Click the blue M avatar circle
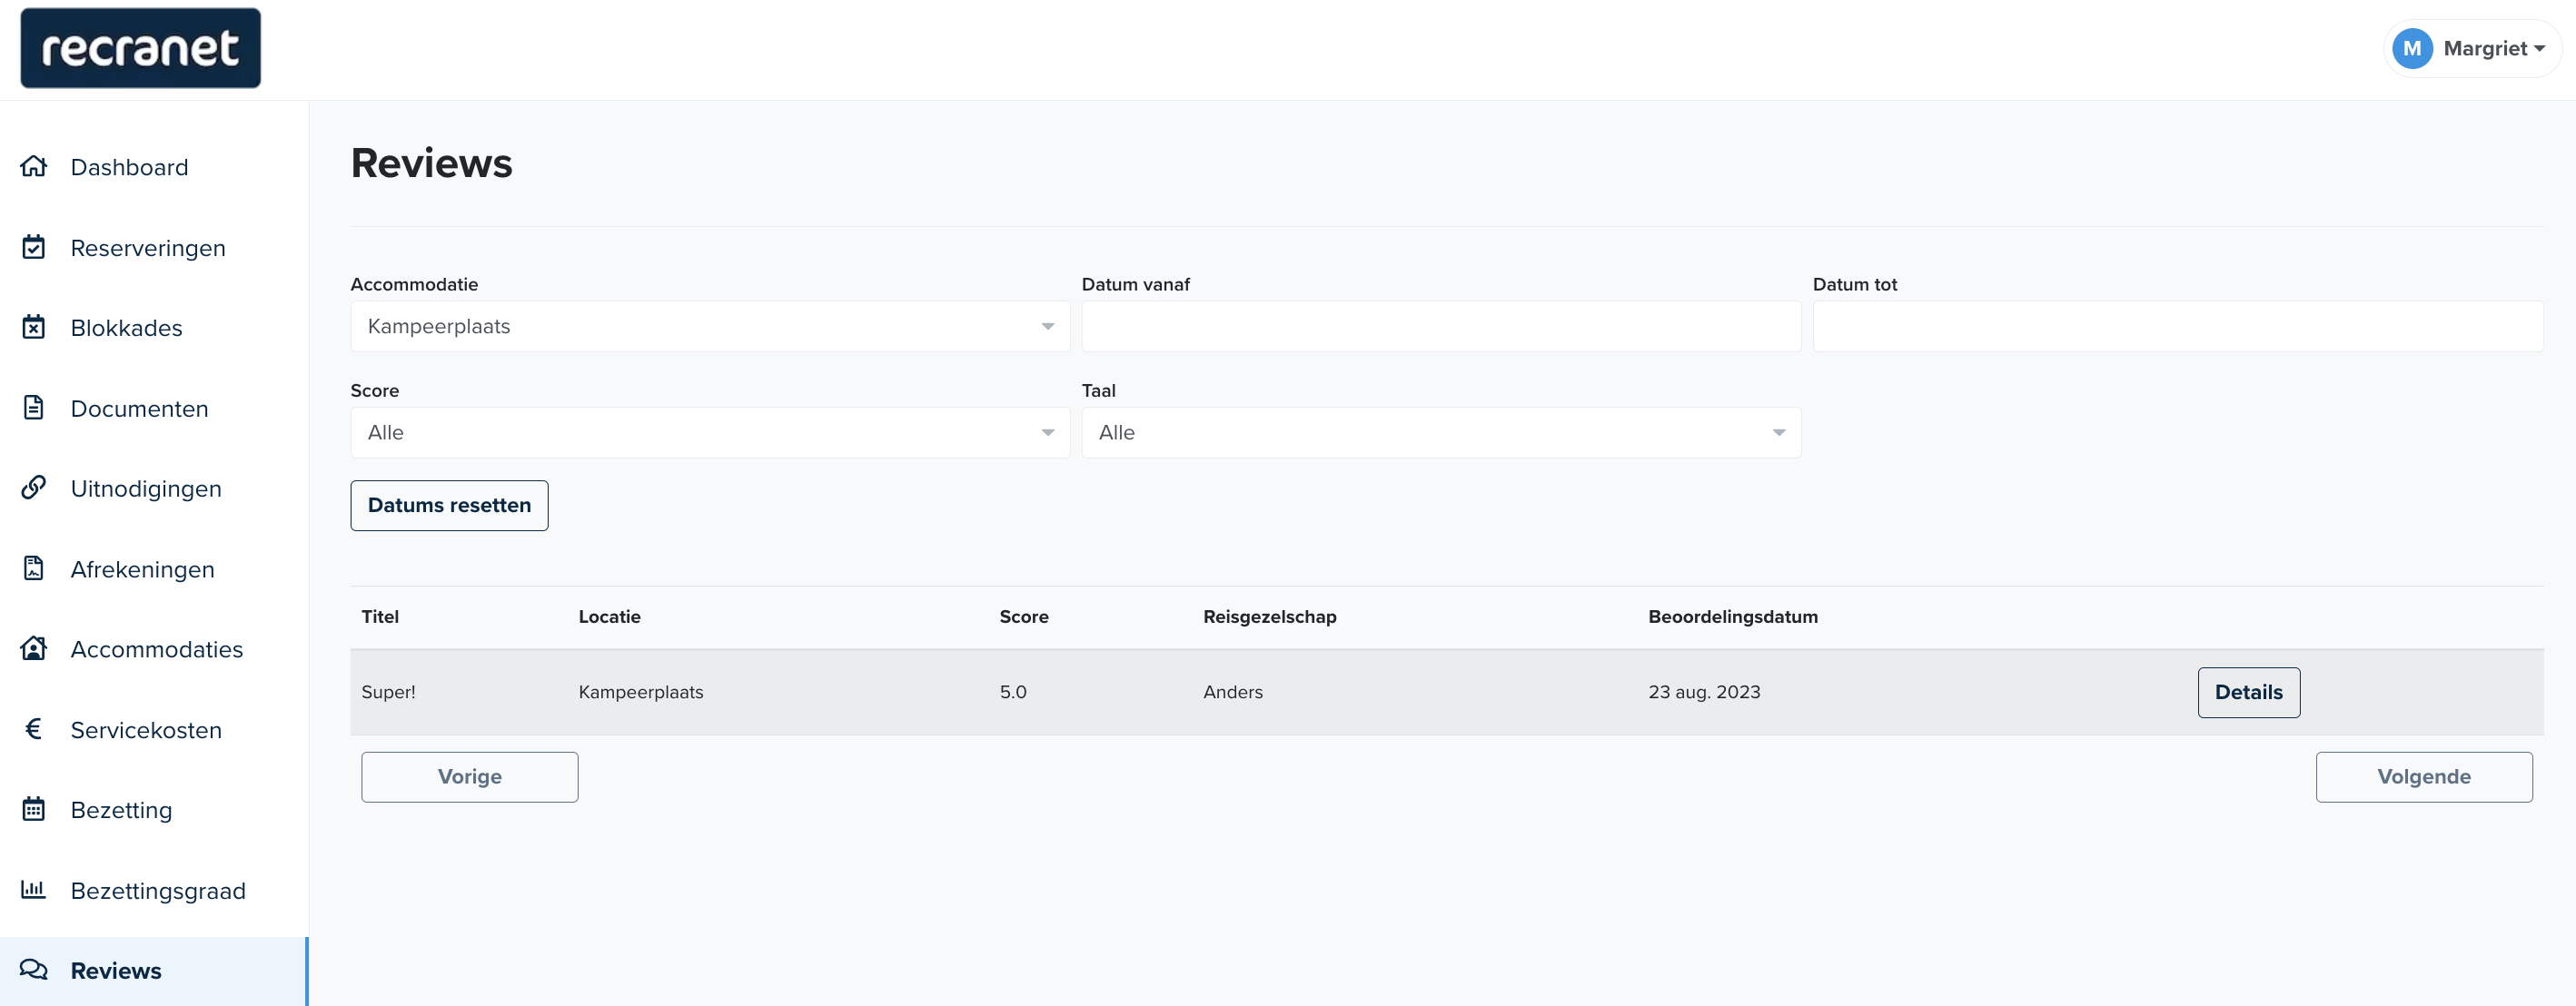 point(2412,48)
